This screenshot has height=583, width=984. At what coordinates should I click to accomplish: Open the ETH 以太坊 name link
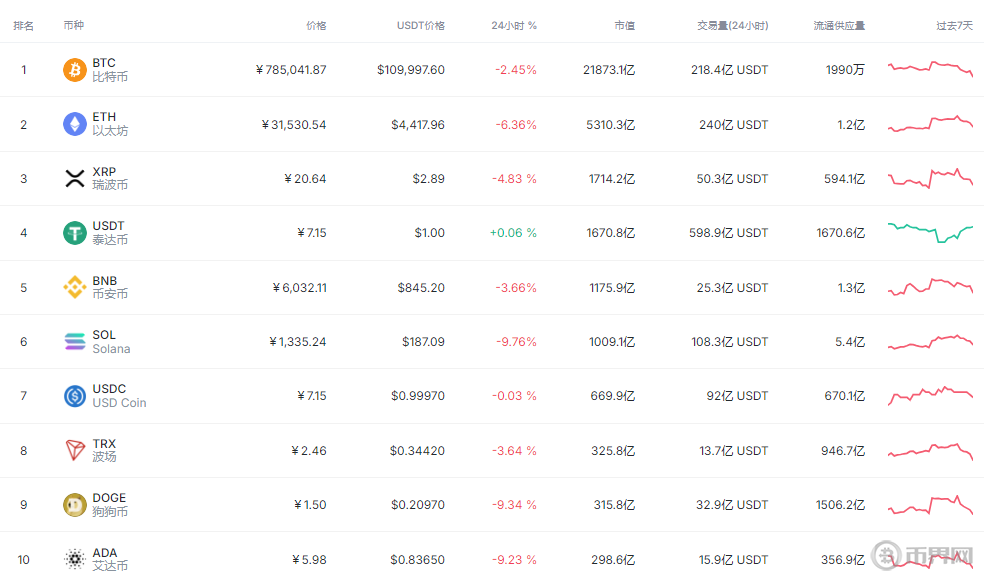[109, 124]
